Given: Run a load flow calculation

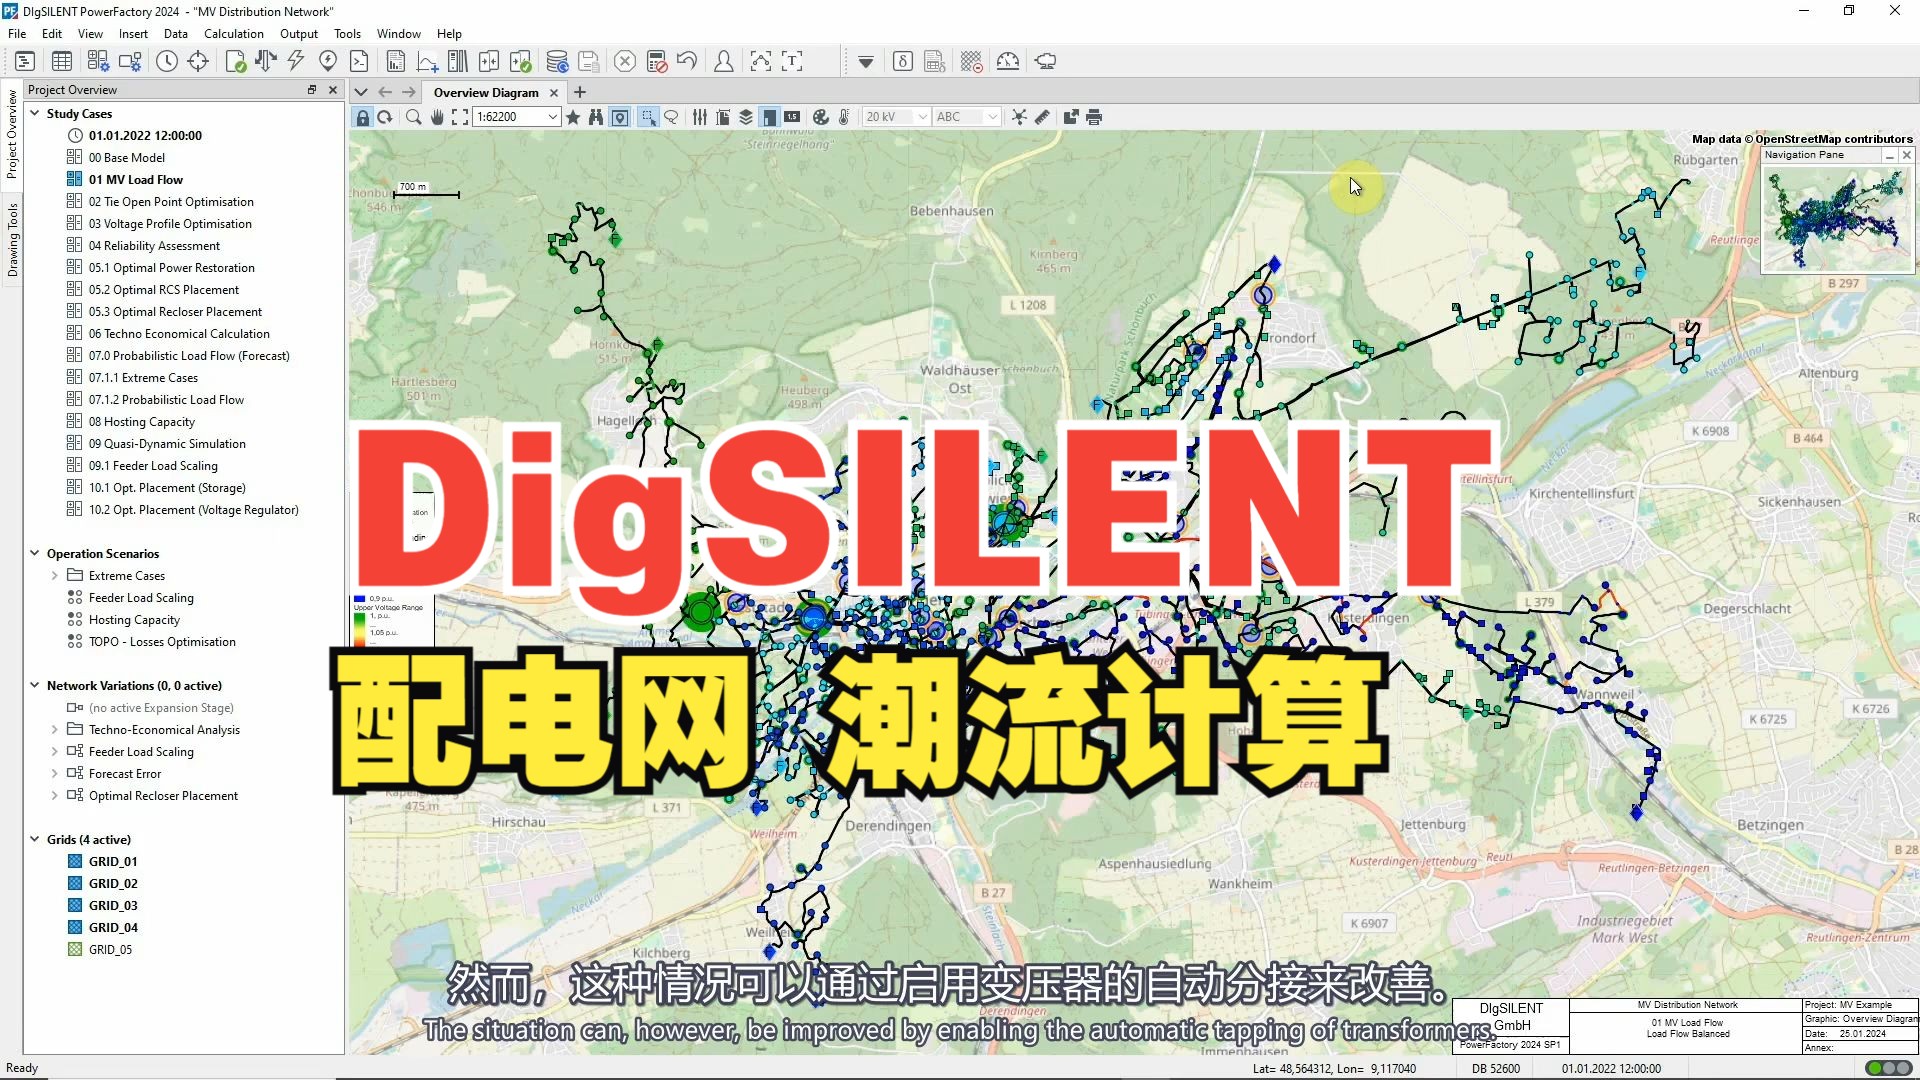Looking at the screenshot, I should click(265, 61).
